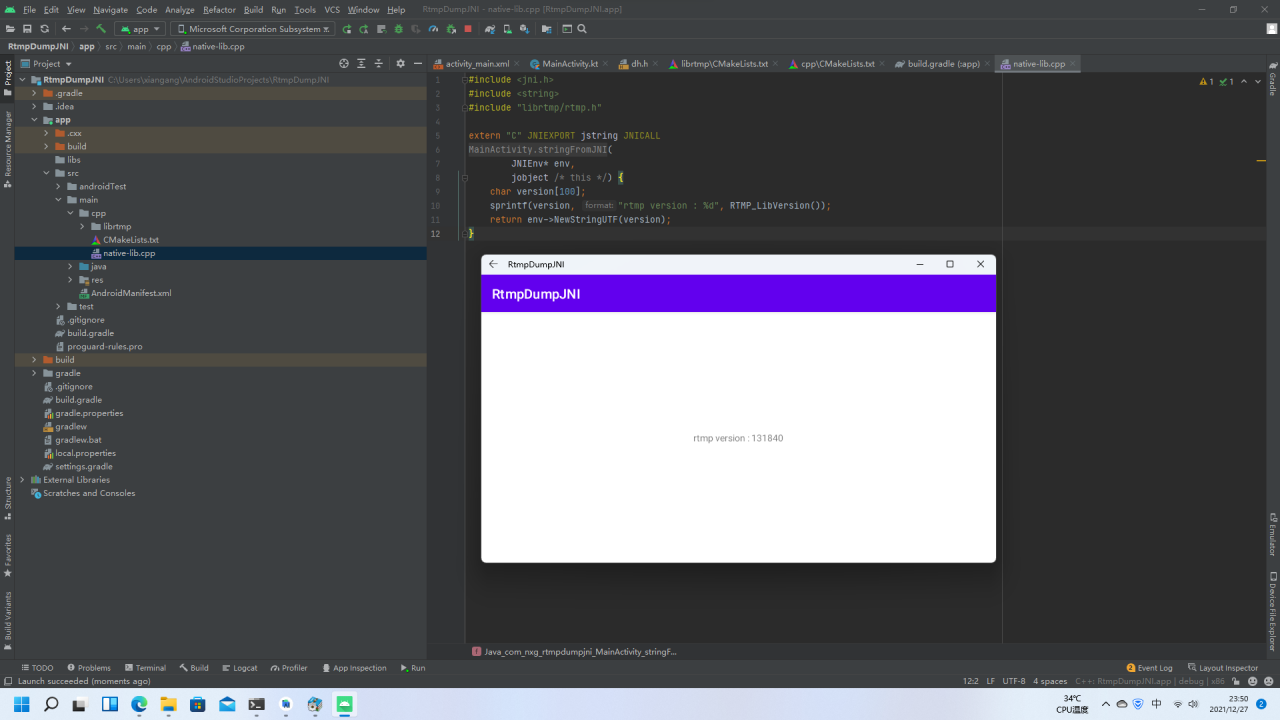This screenshot has height=720, width=1280.
Task: Collapse the app module node
Action: pos(34,120)
